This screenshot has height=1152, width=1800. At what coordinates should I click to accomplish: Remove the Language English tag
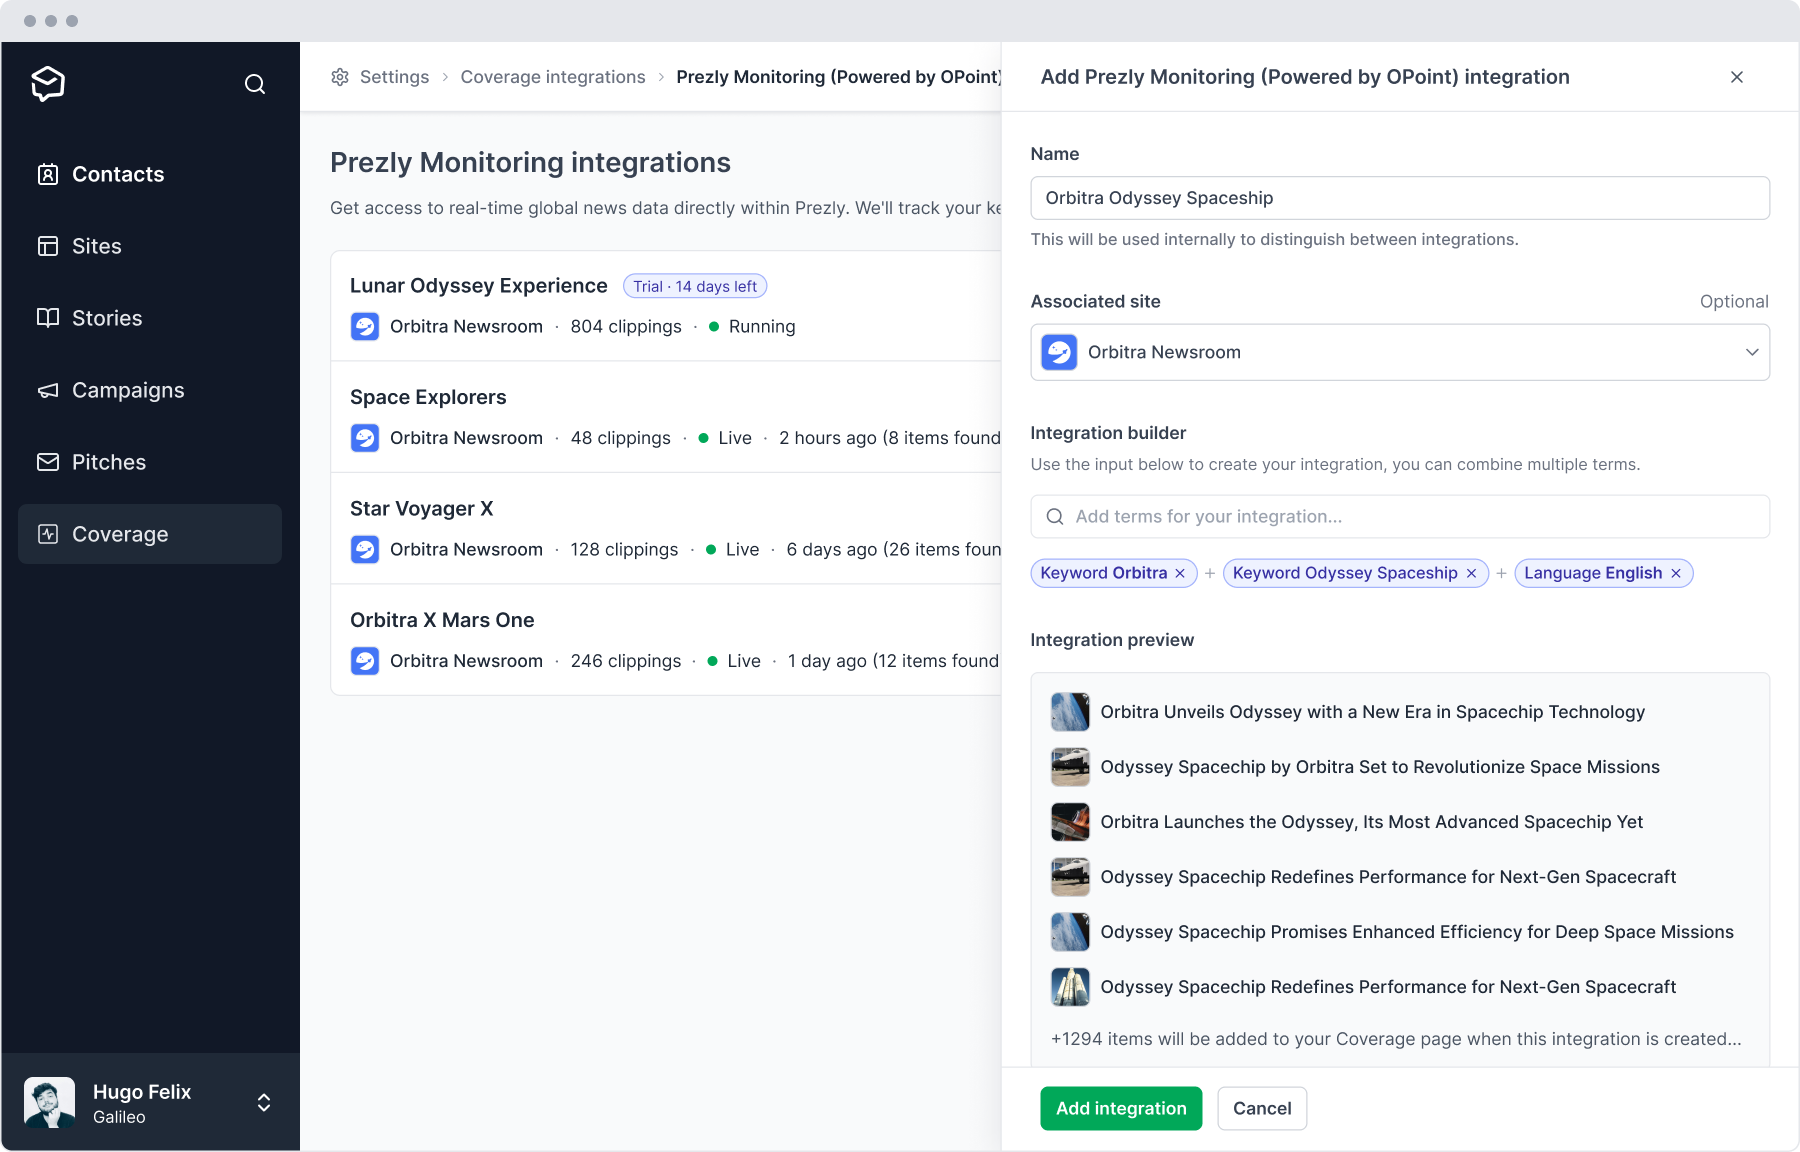pos(1676,573)
